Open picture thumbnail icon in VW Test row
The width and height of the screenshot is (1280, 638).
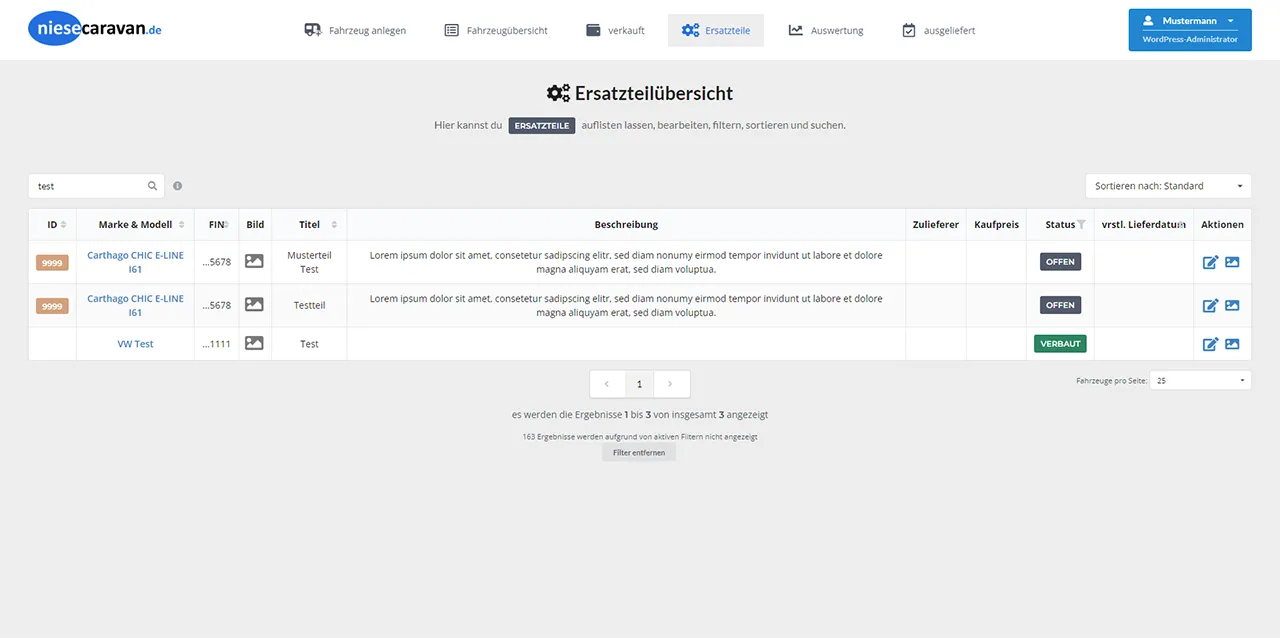coord(254,343)
